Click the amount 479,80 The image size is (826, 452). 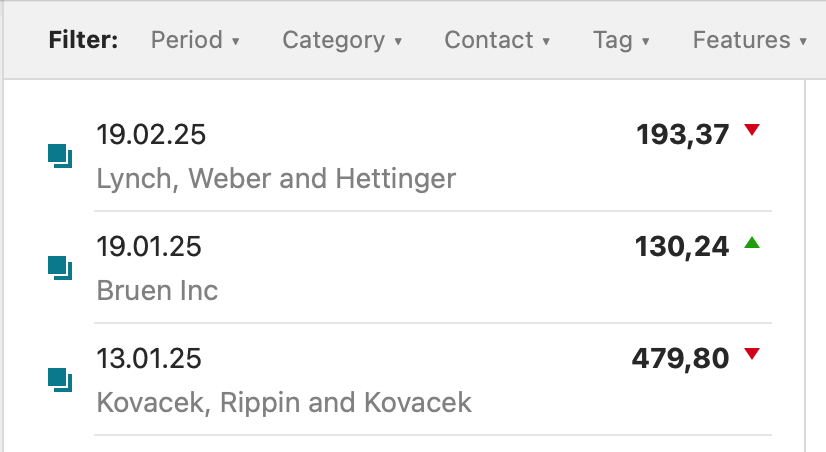tap(681, 358)
